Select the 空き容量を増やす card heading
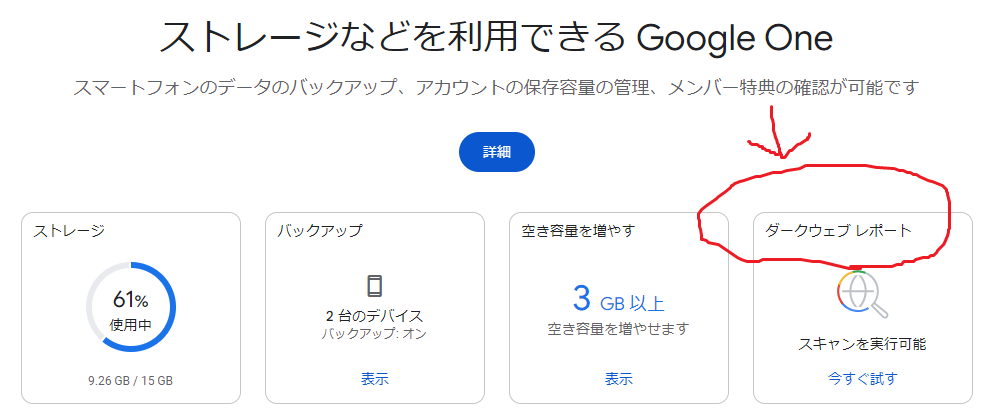 coord(578,231)
